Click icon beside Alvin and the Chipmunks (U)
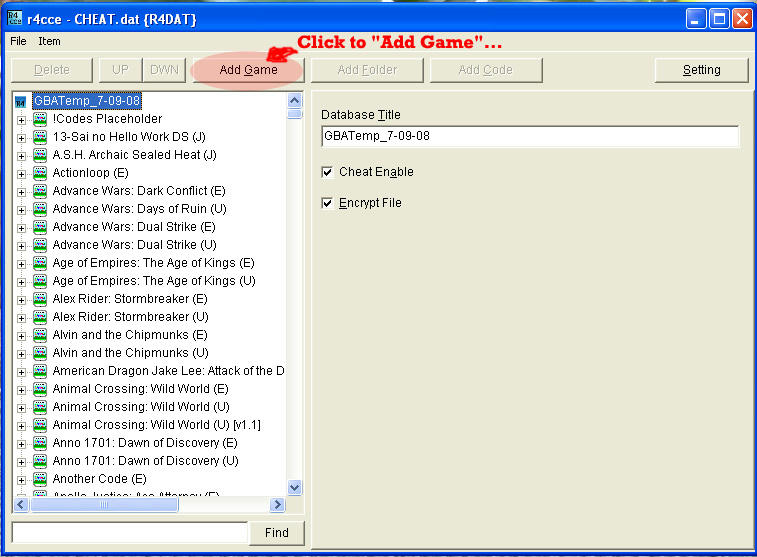 click(40, 353)
